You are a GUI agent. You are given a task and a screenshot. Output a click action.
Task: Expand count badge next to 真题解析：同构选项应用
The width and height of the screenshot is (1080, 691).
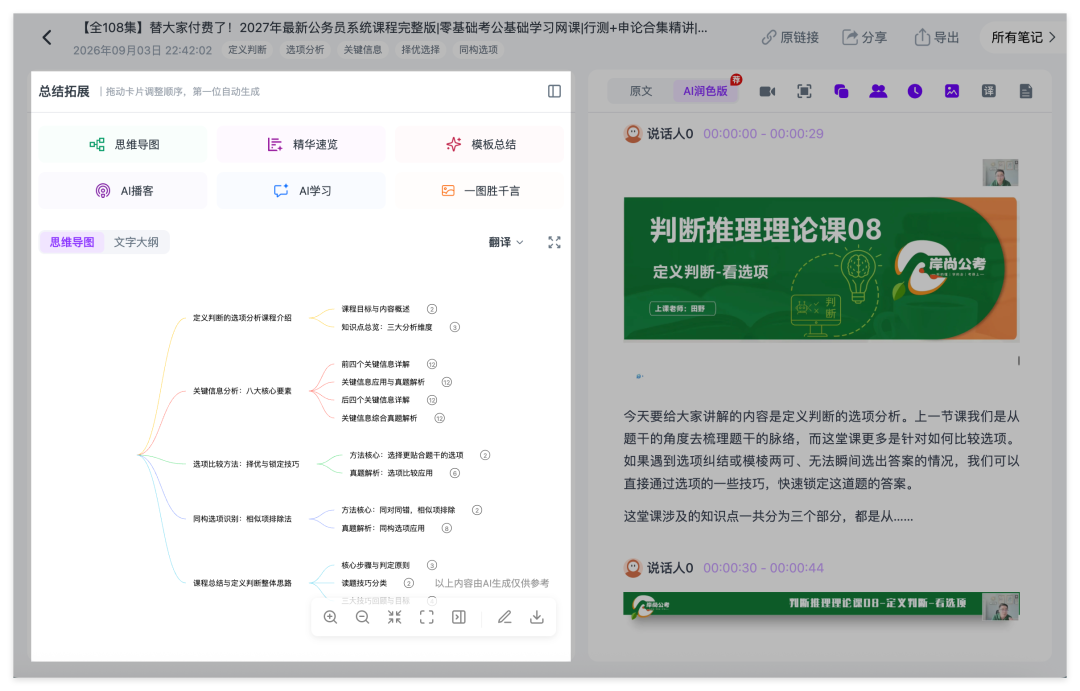446,528
